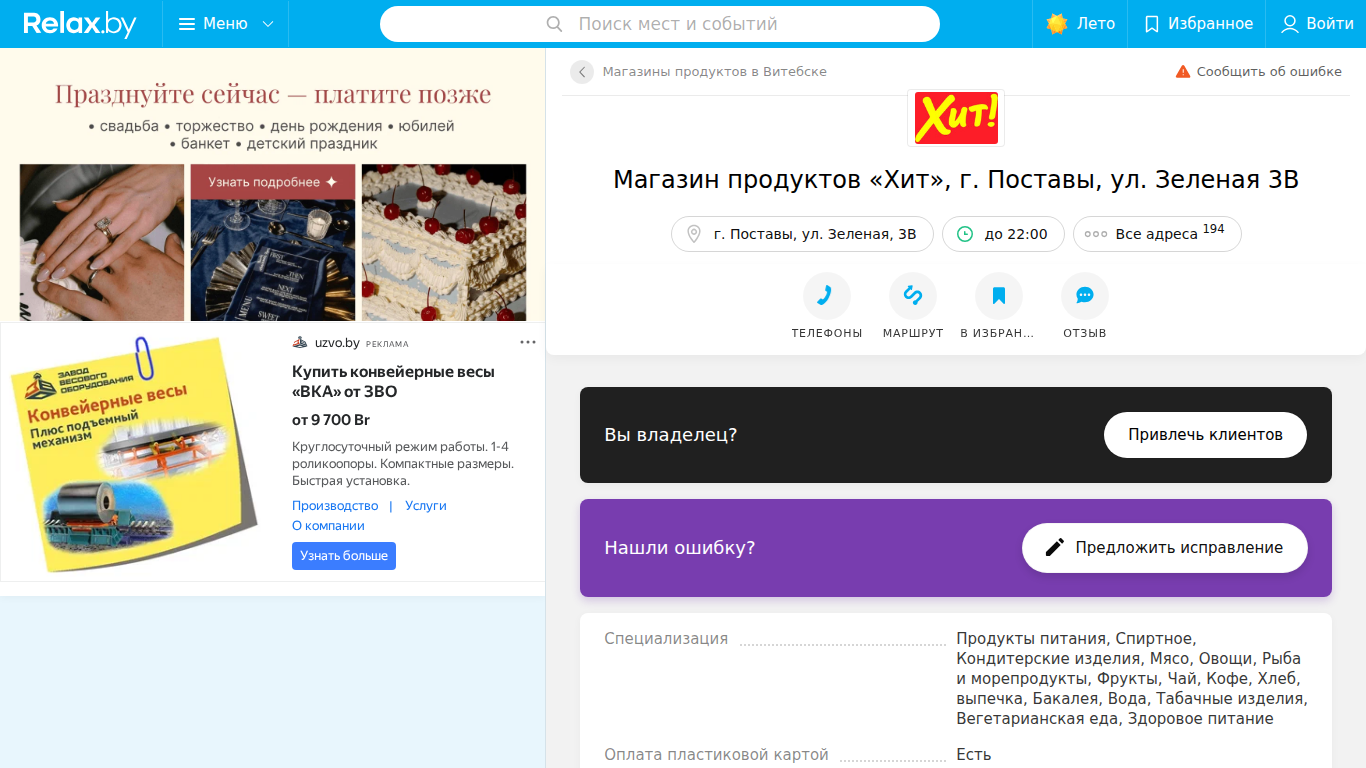The image size is (1366, 768).
Task: Click the Оплата пластиковой картой label
Action: [x=716, y=755]
